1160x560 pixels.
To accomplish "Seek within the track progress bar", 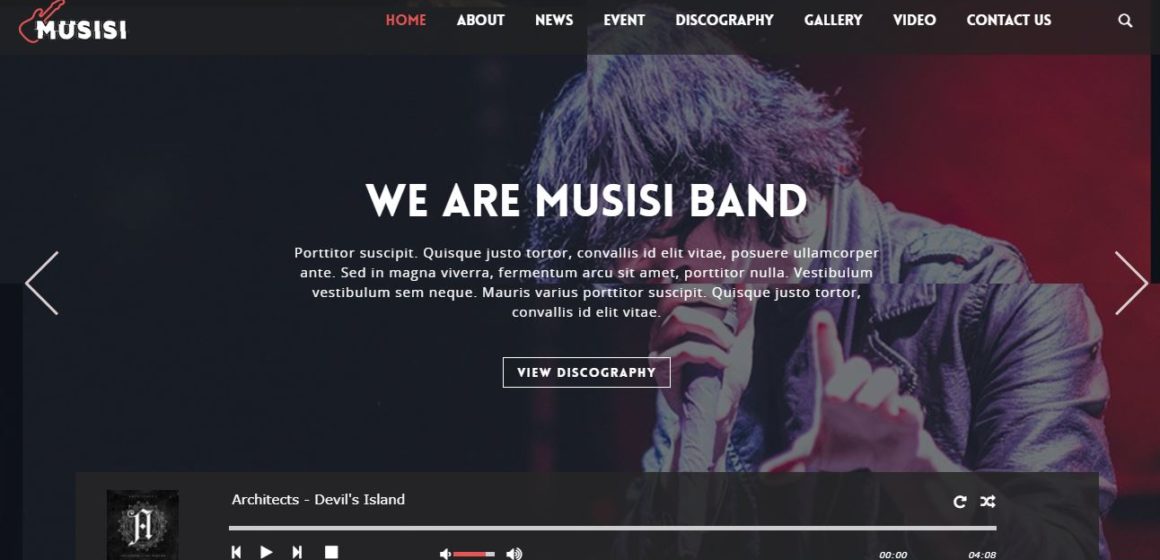I will point(612,528).
